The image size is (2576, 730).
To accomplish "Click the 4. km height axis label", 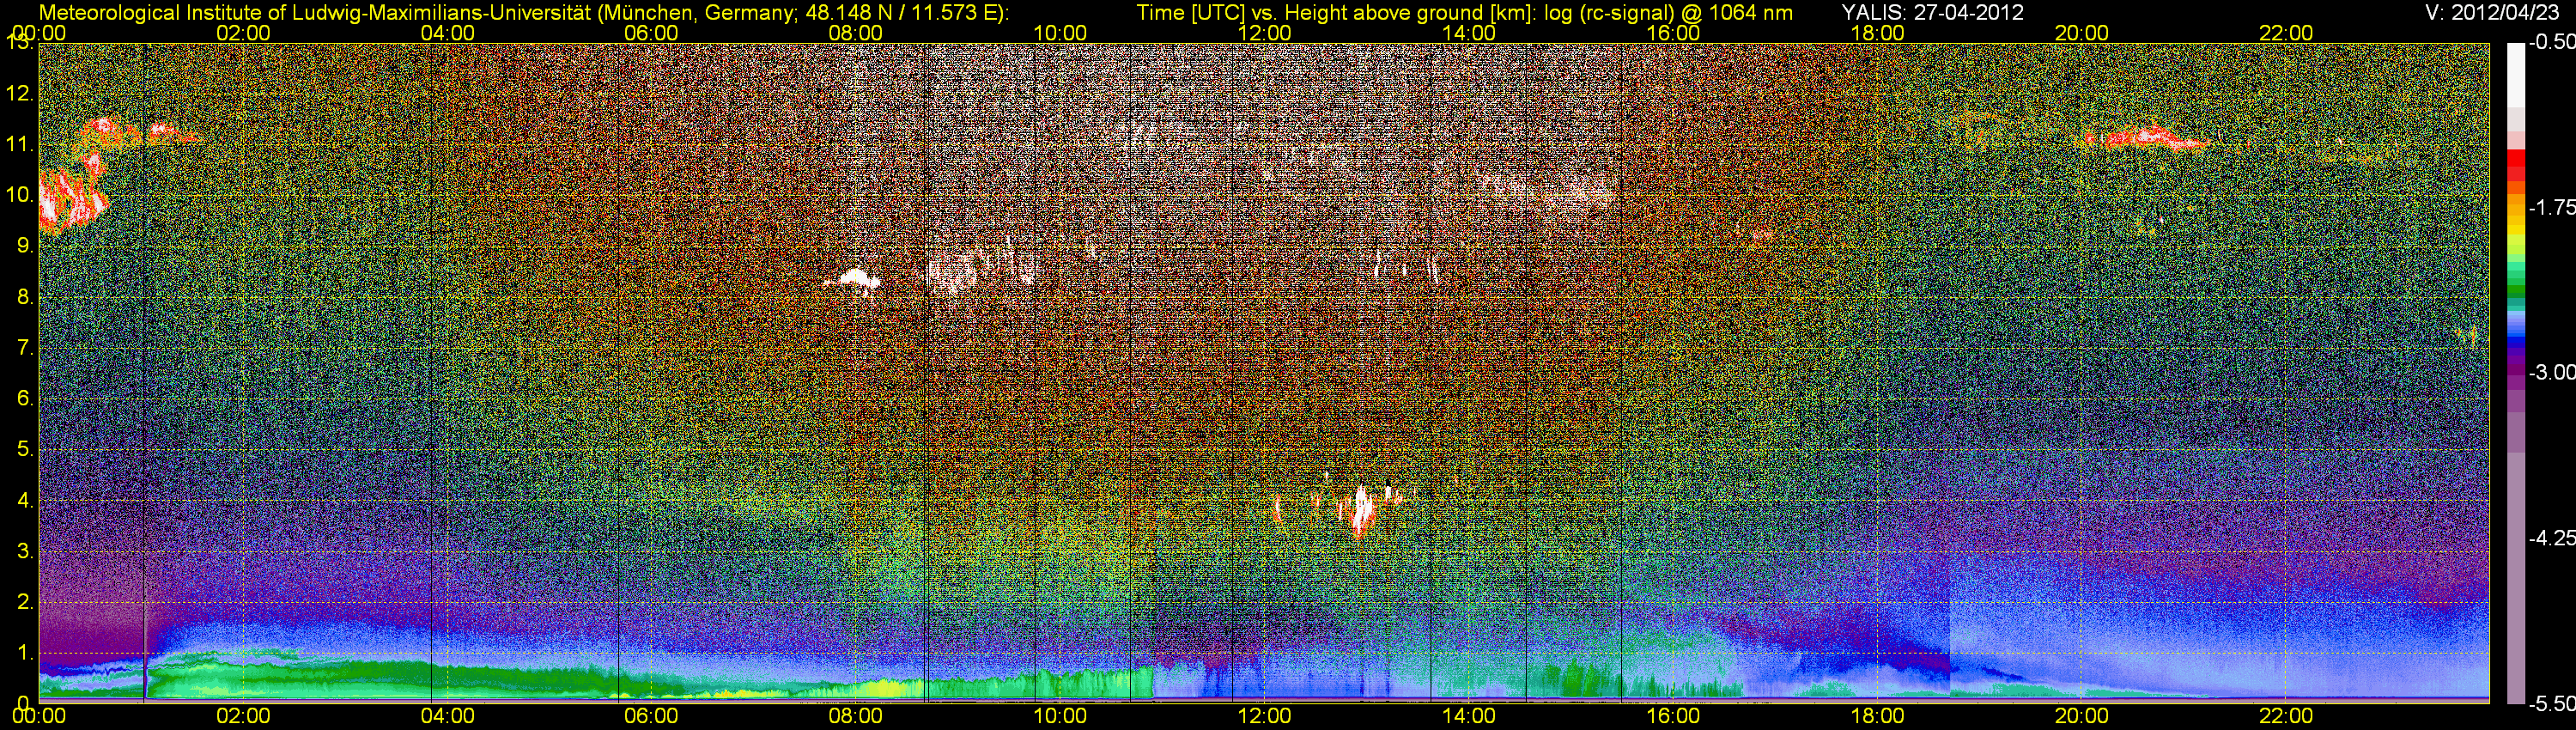I will point(24,500).
